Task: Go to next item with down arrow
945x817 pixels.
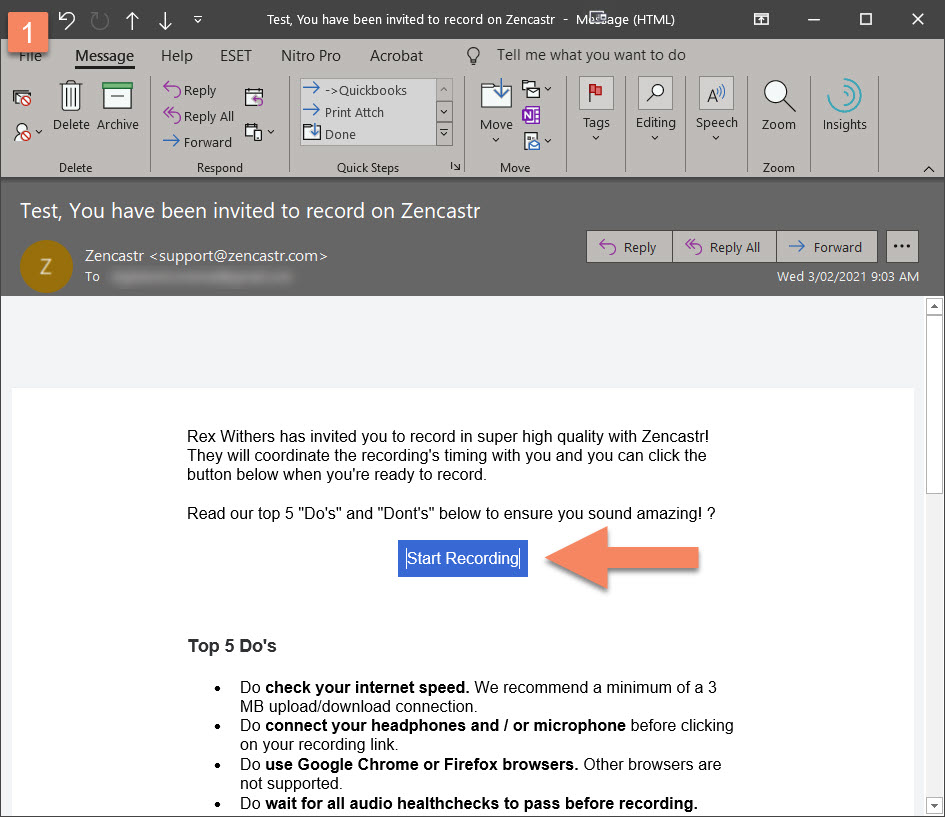Action: 165,20
